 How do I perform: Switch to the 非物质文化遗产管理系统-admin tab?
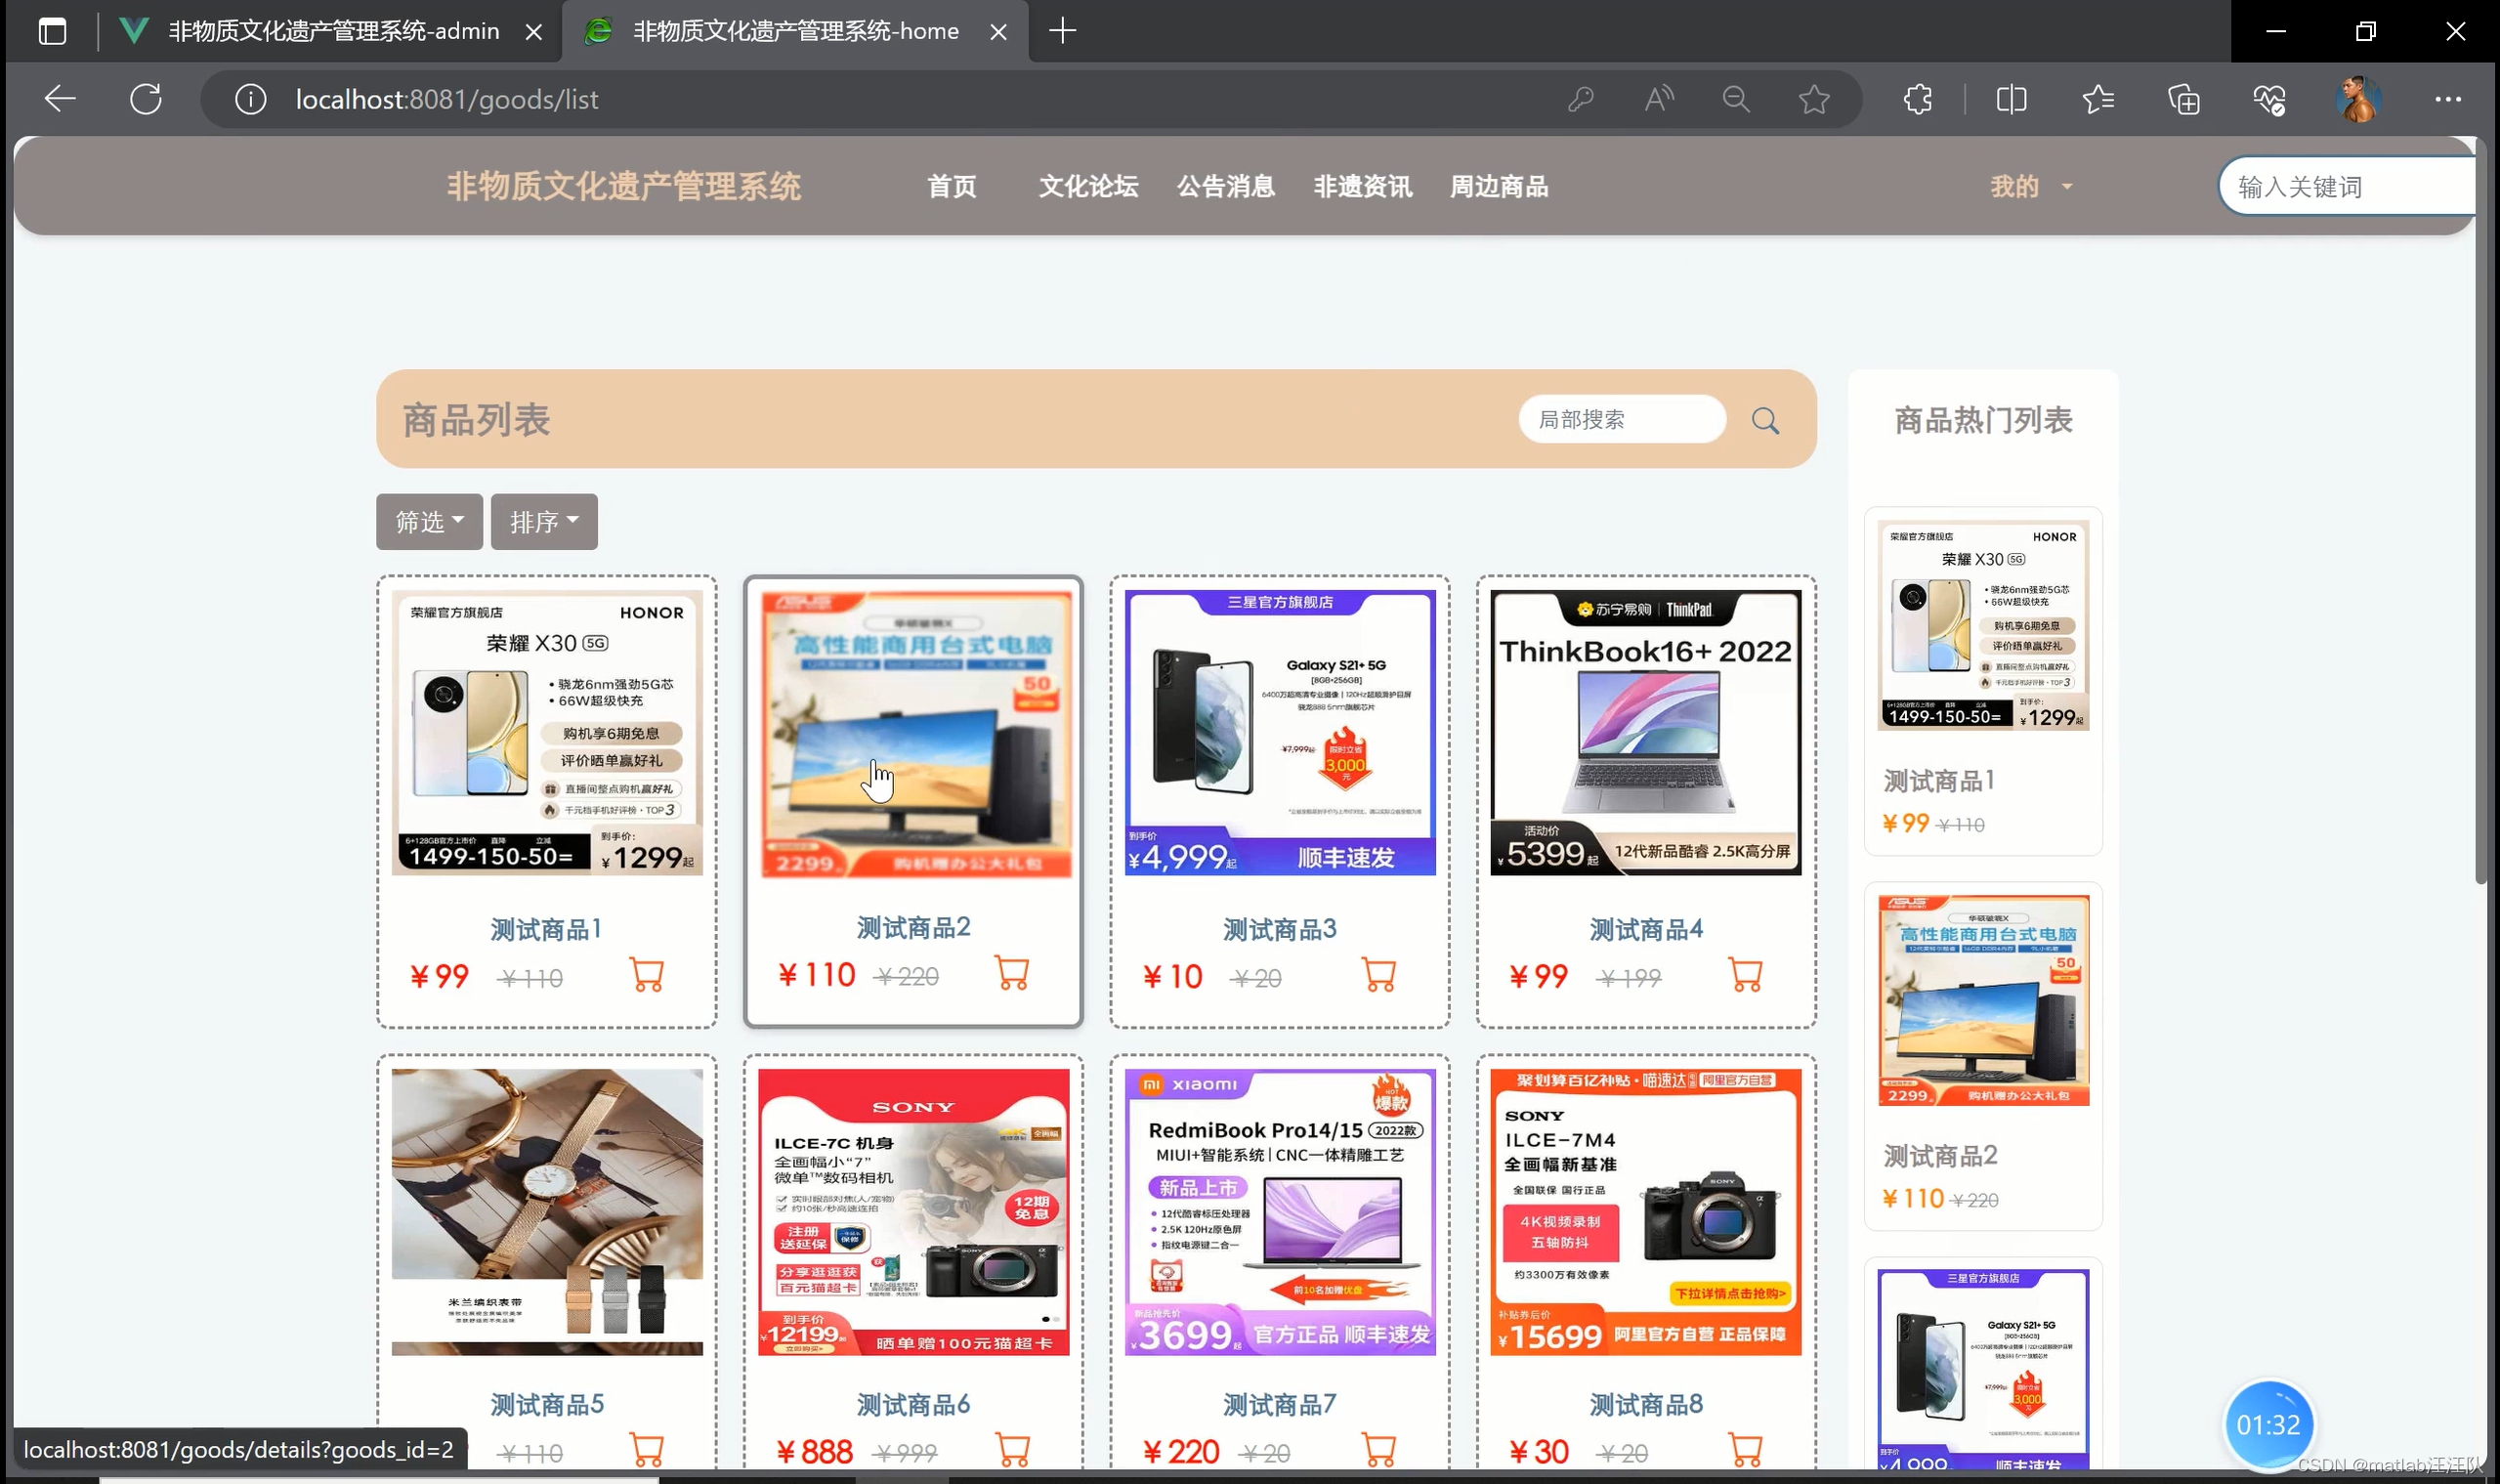click(333, 32)
